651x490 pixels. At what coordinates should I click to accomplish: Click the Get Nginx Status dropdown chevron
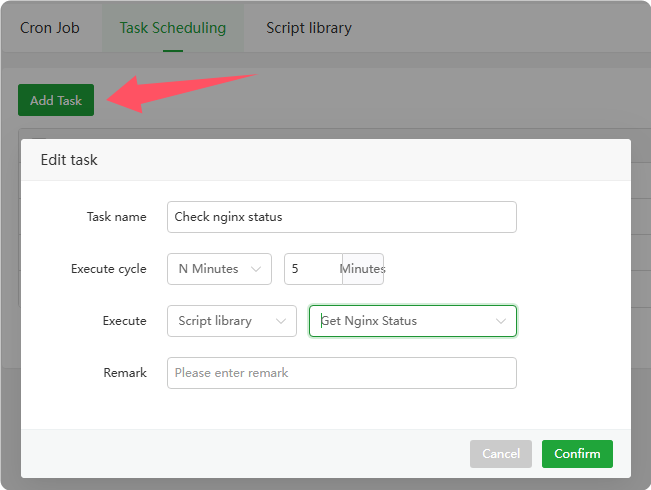coord(500,321)
